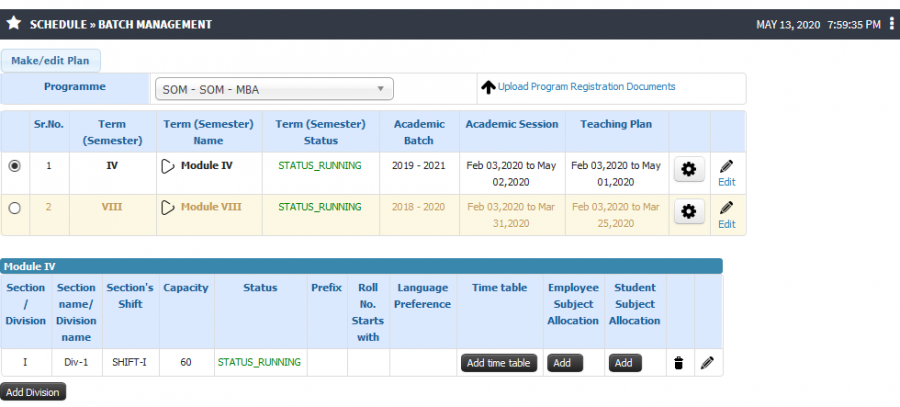This screenshot has height=407, width=900.
Task: Click Upload Program Registration Documents link
Action: pos(586,87)
